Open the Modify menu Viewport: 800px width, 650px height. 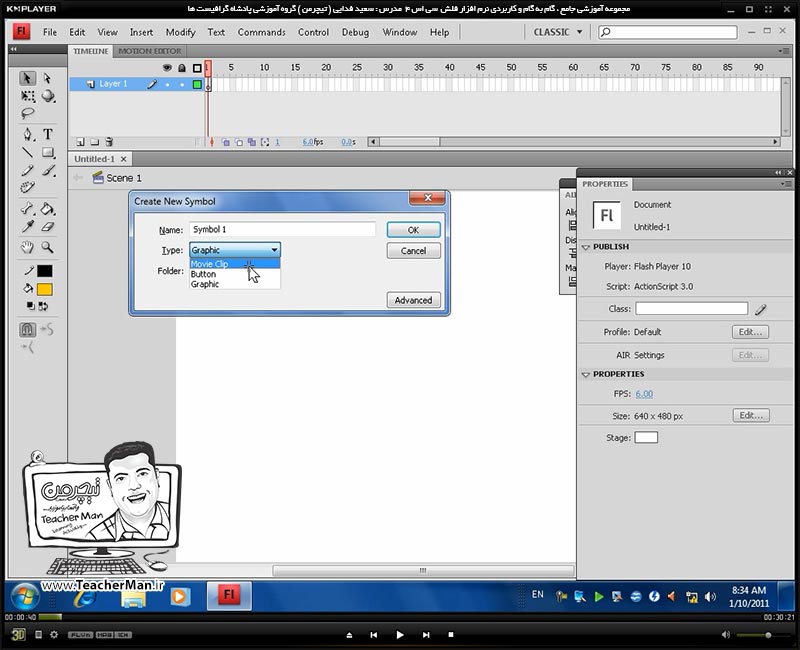(x=180, y=32)
